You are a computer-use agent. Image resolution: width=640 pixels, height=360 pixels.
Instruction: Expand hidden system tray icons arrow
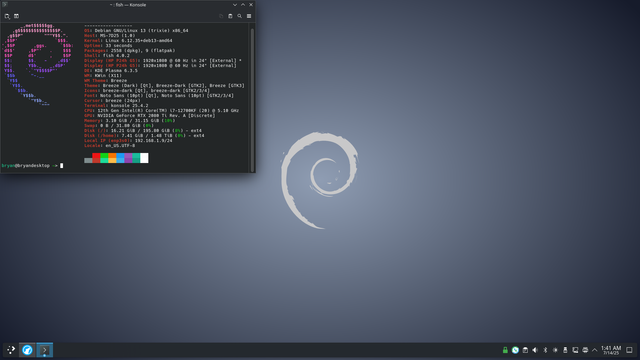click(595, 350)
